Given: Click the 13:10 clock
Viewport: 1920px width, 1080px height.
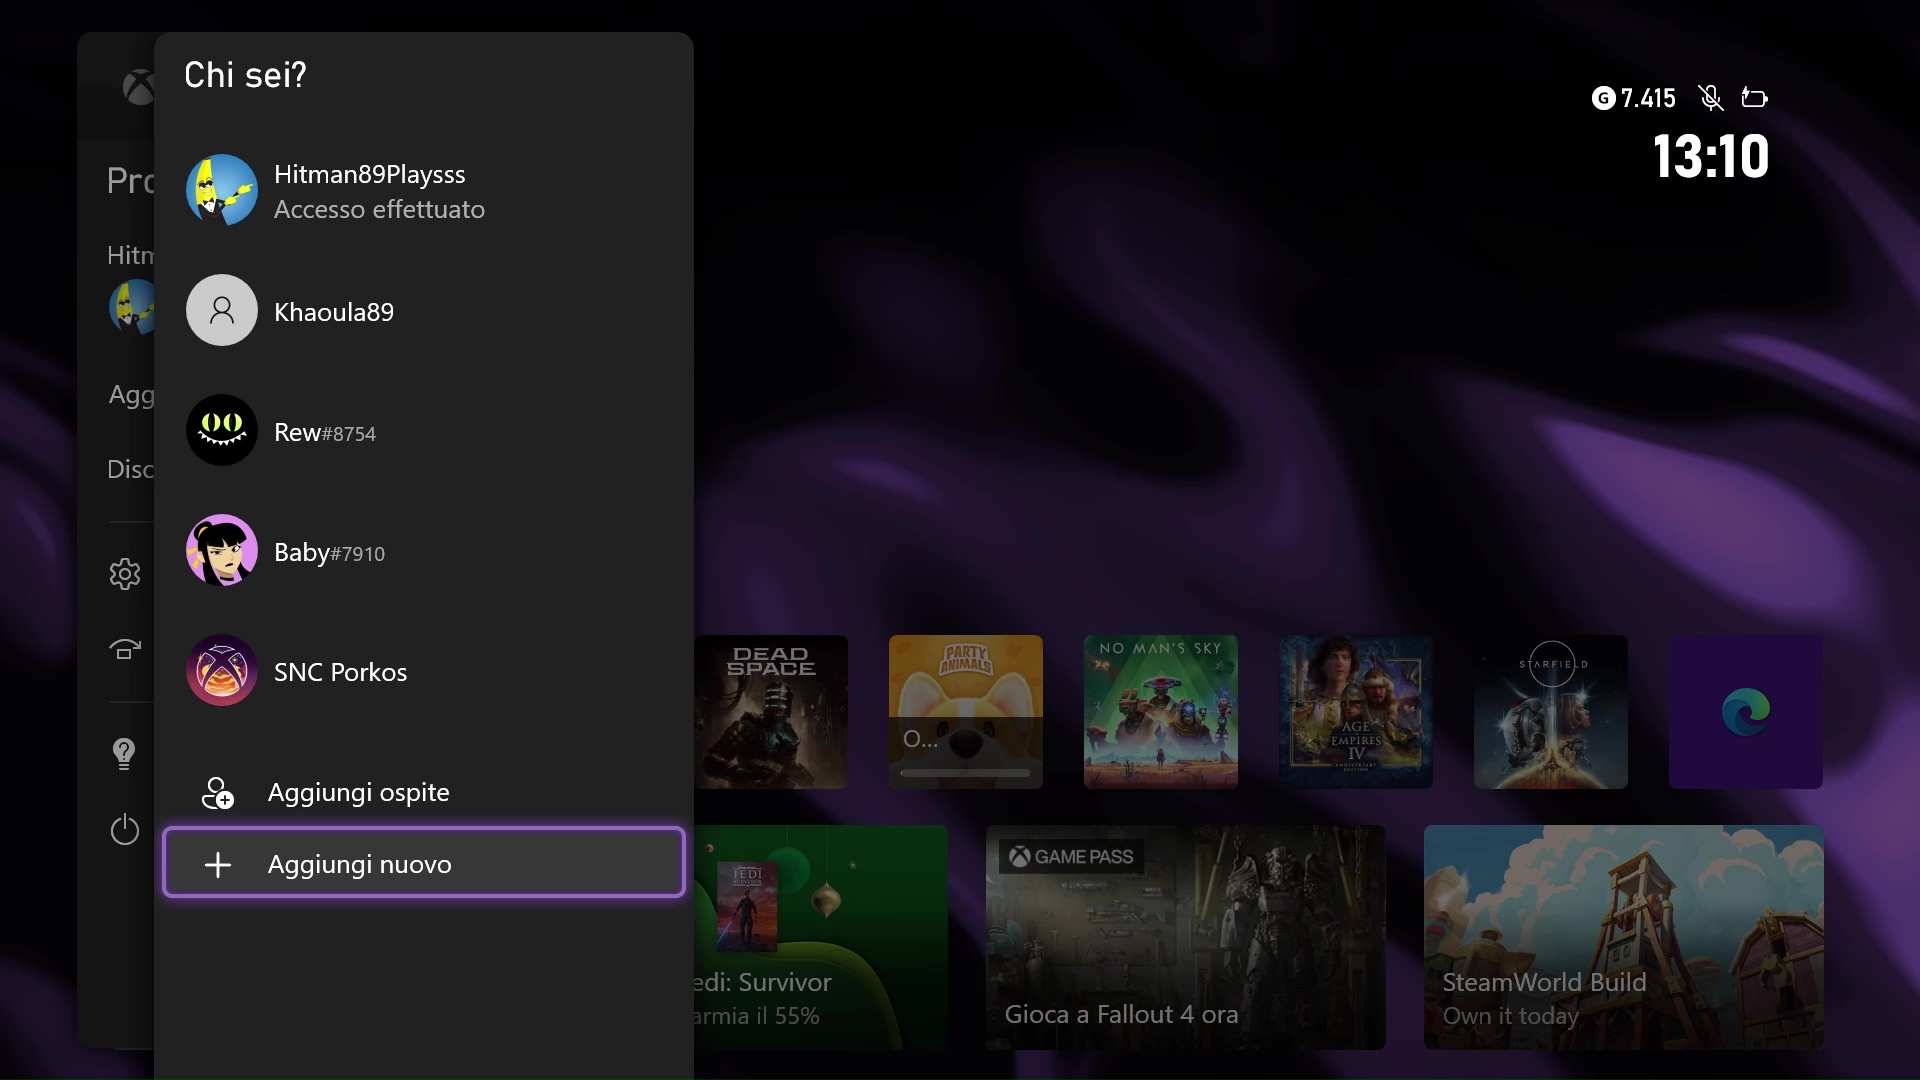Looking at the screenshot, I should [1711, 157].
